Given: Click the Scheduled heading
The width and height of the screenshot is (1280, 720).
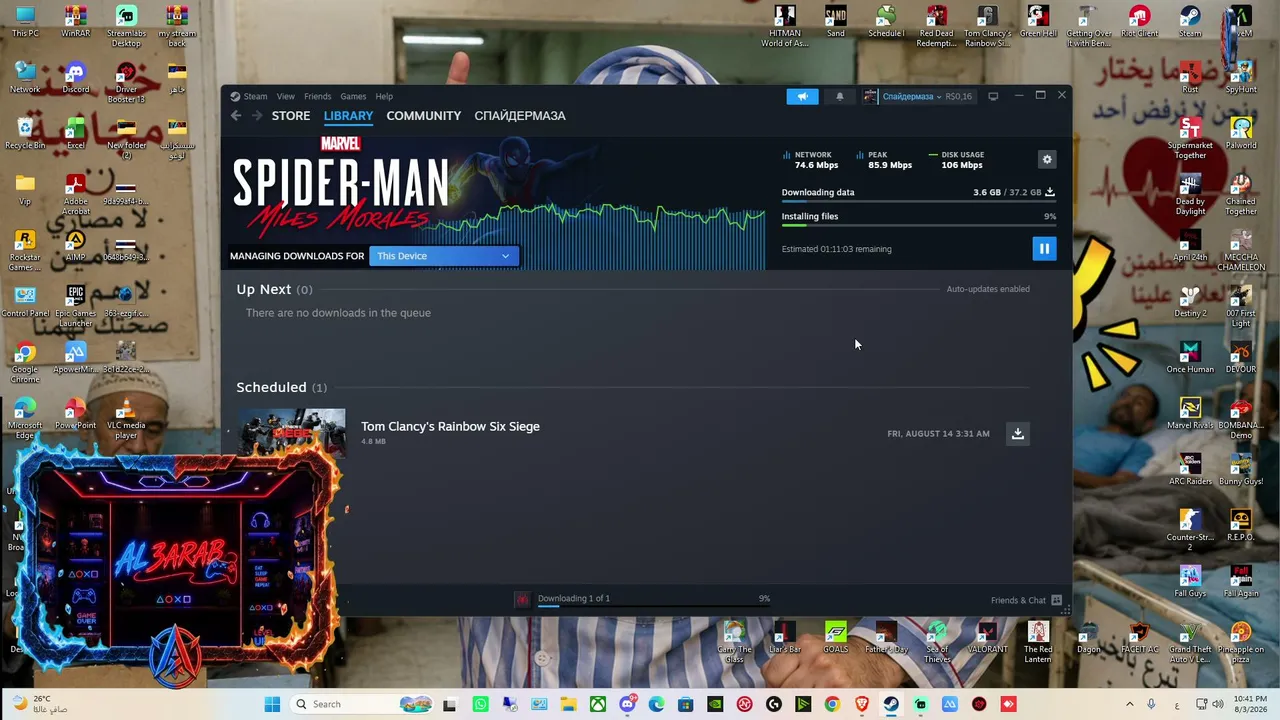Looking at the screenshot, I should (x=271, y=387).
